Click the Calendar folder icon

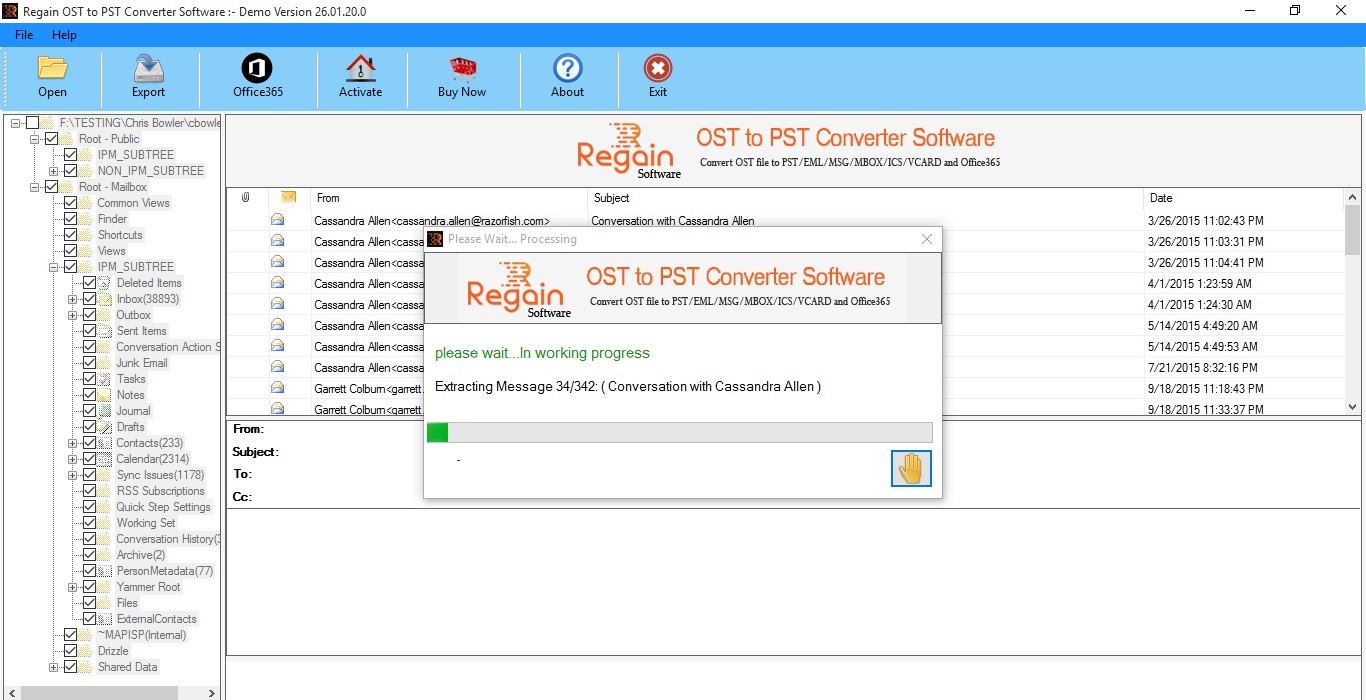104,459
